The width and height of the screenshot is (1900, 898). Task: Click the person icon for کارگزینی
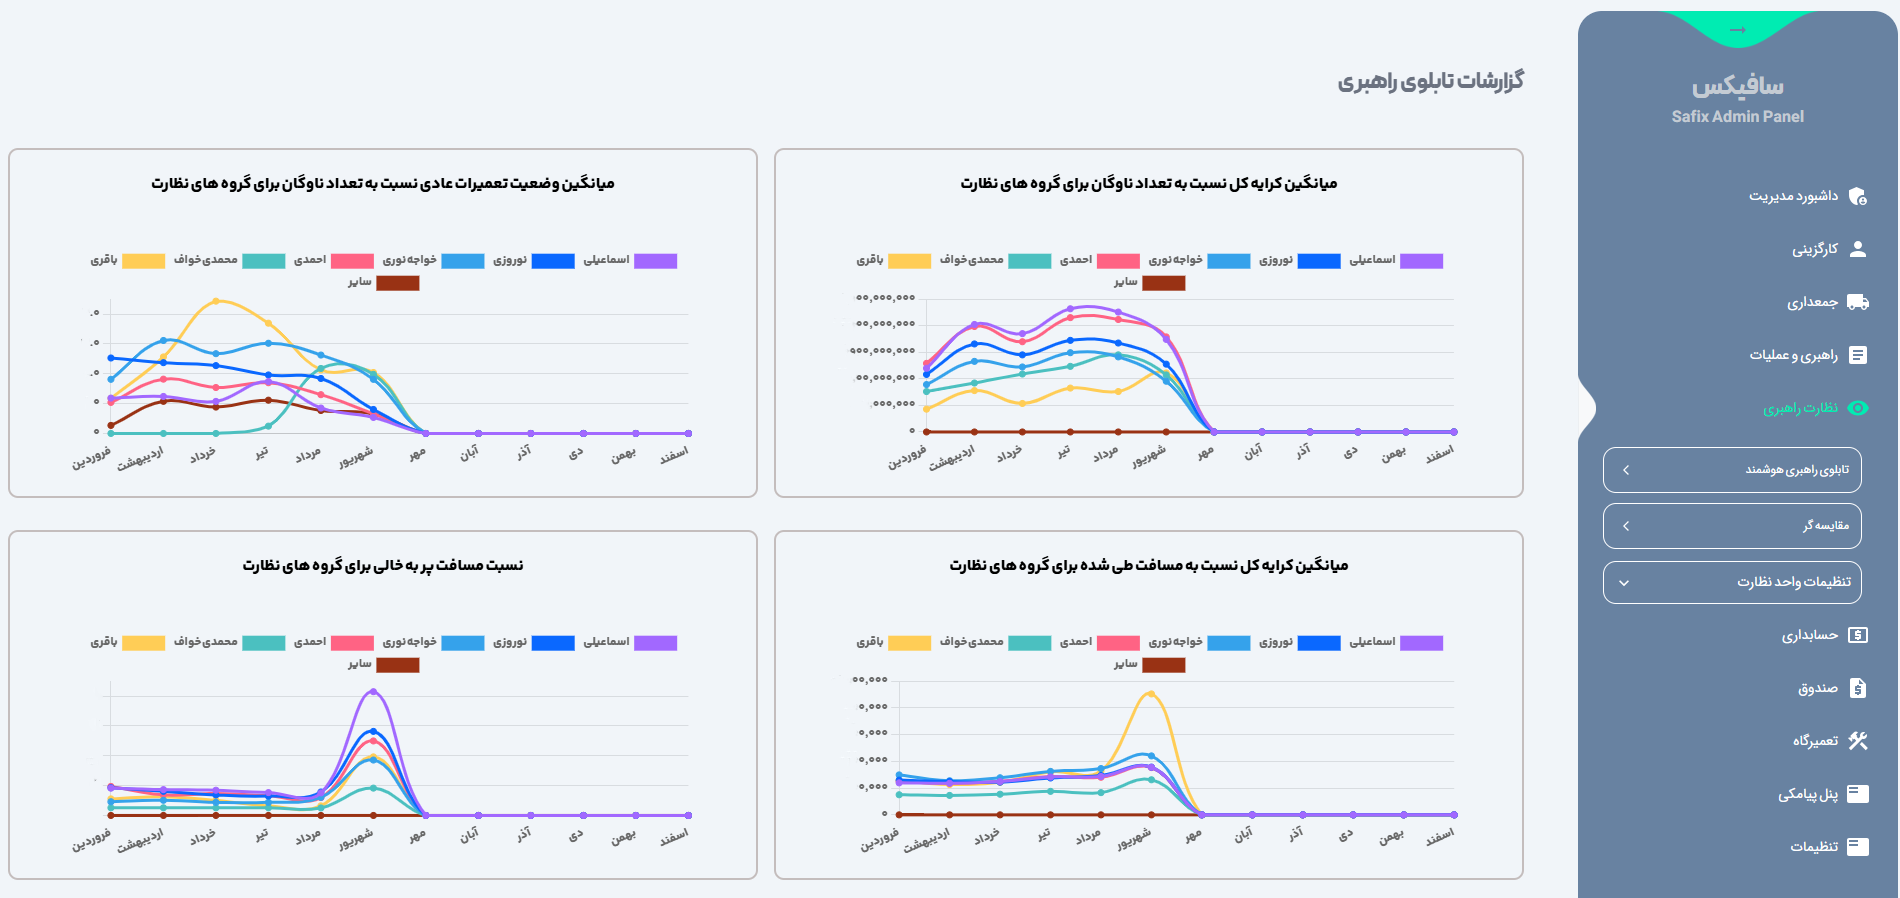(x=1857, y=249)
